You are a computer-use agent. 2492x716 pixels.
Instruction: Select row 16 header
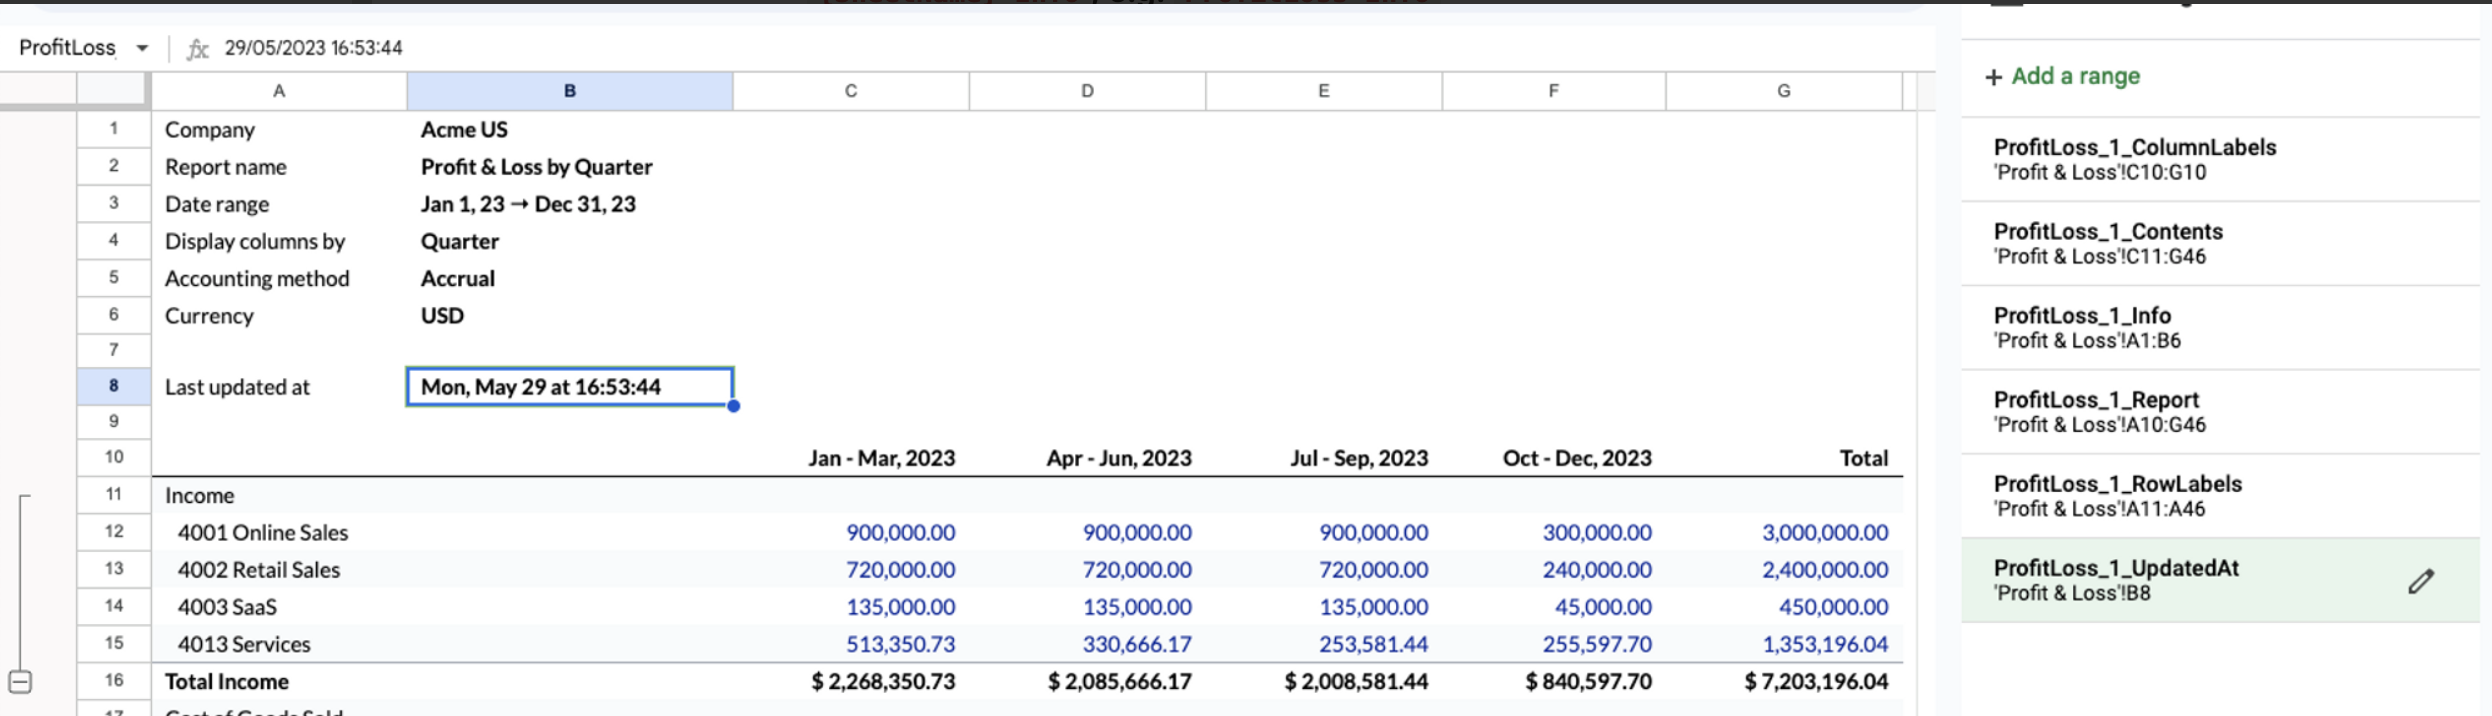(114, 681)
